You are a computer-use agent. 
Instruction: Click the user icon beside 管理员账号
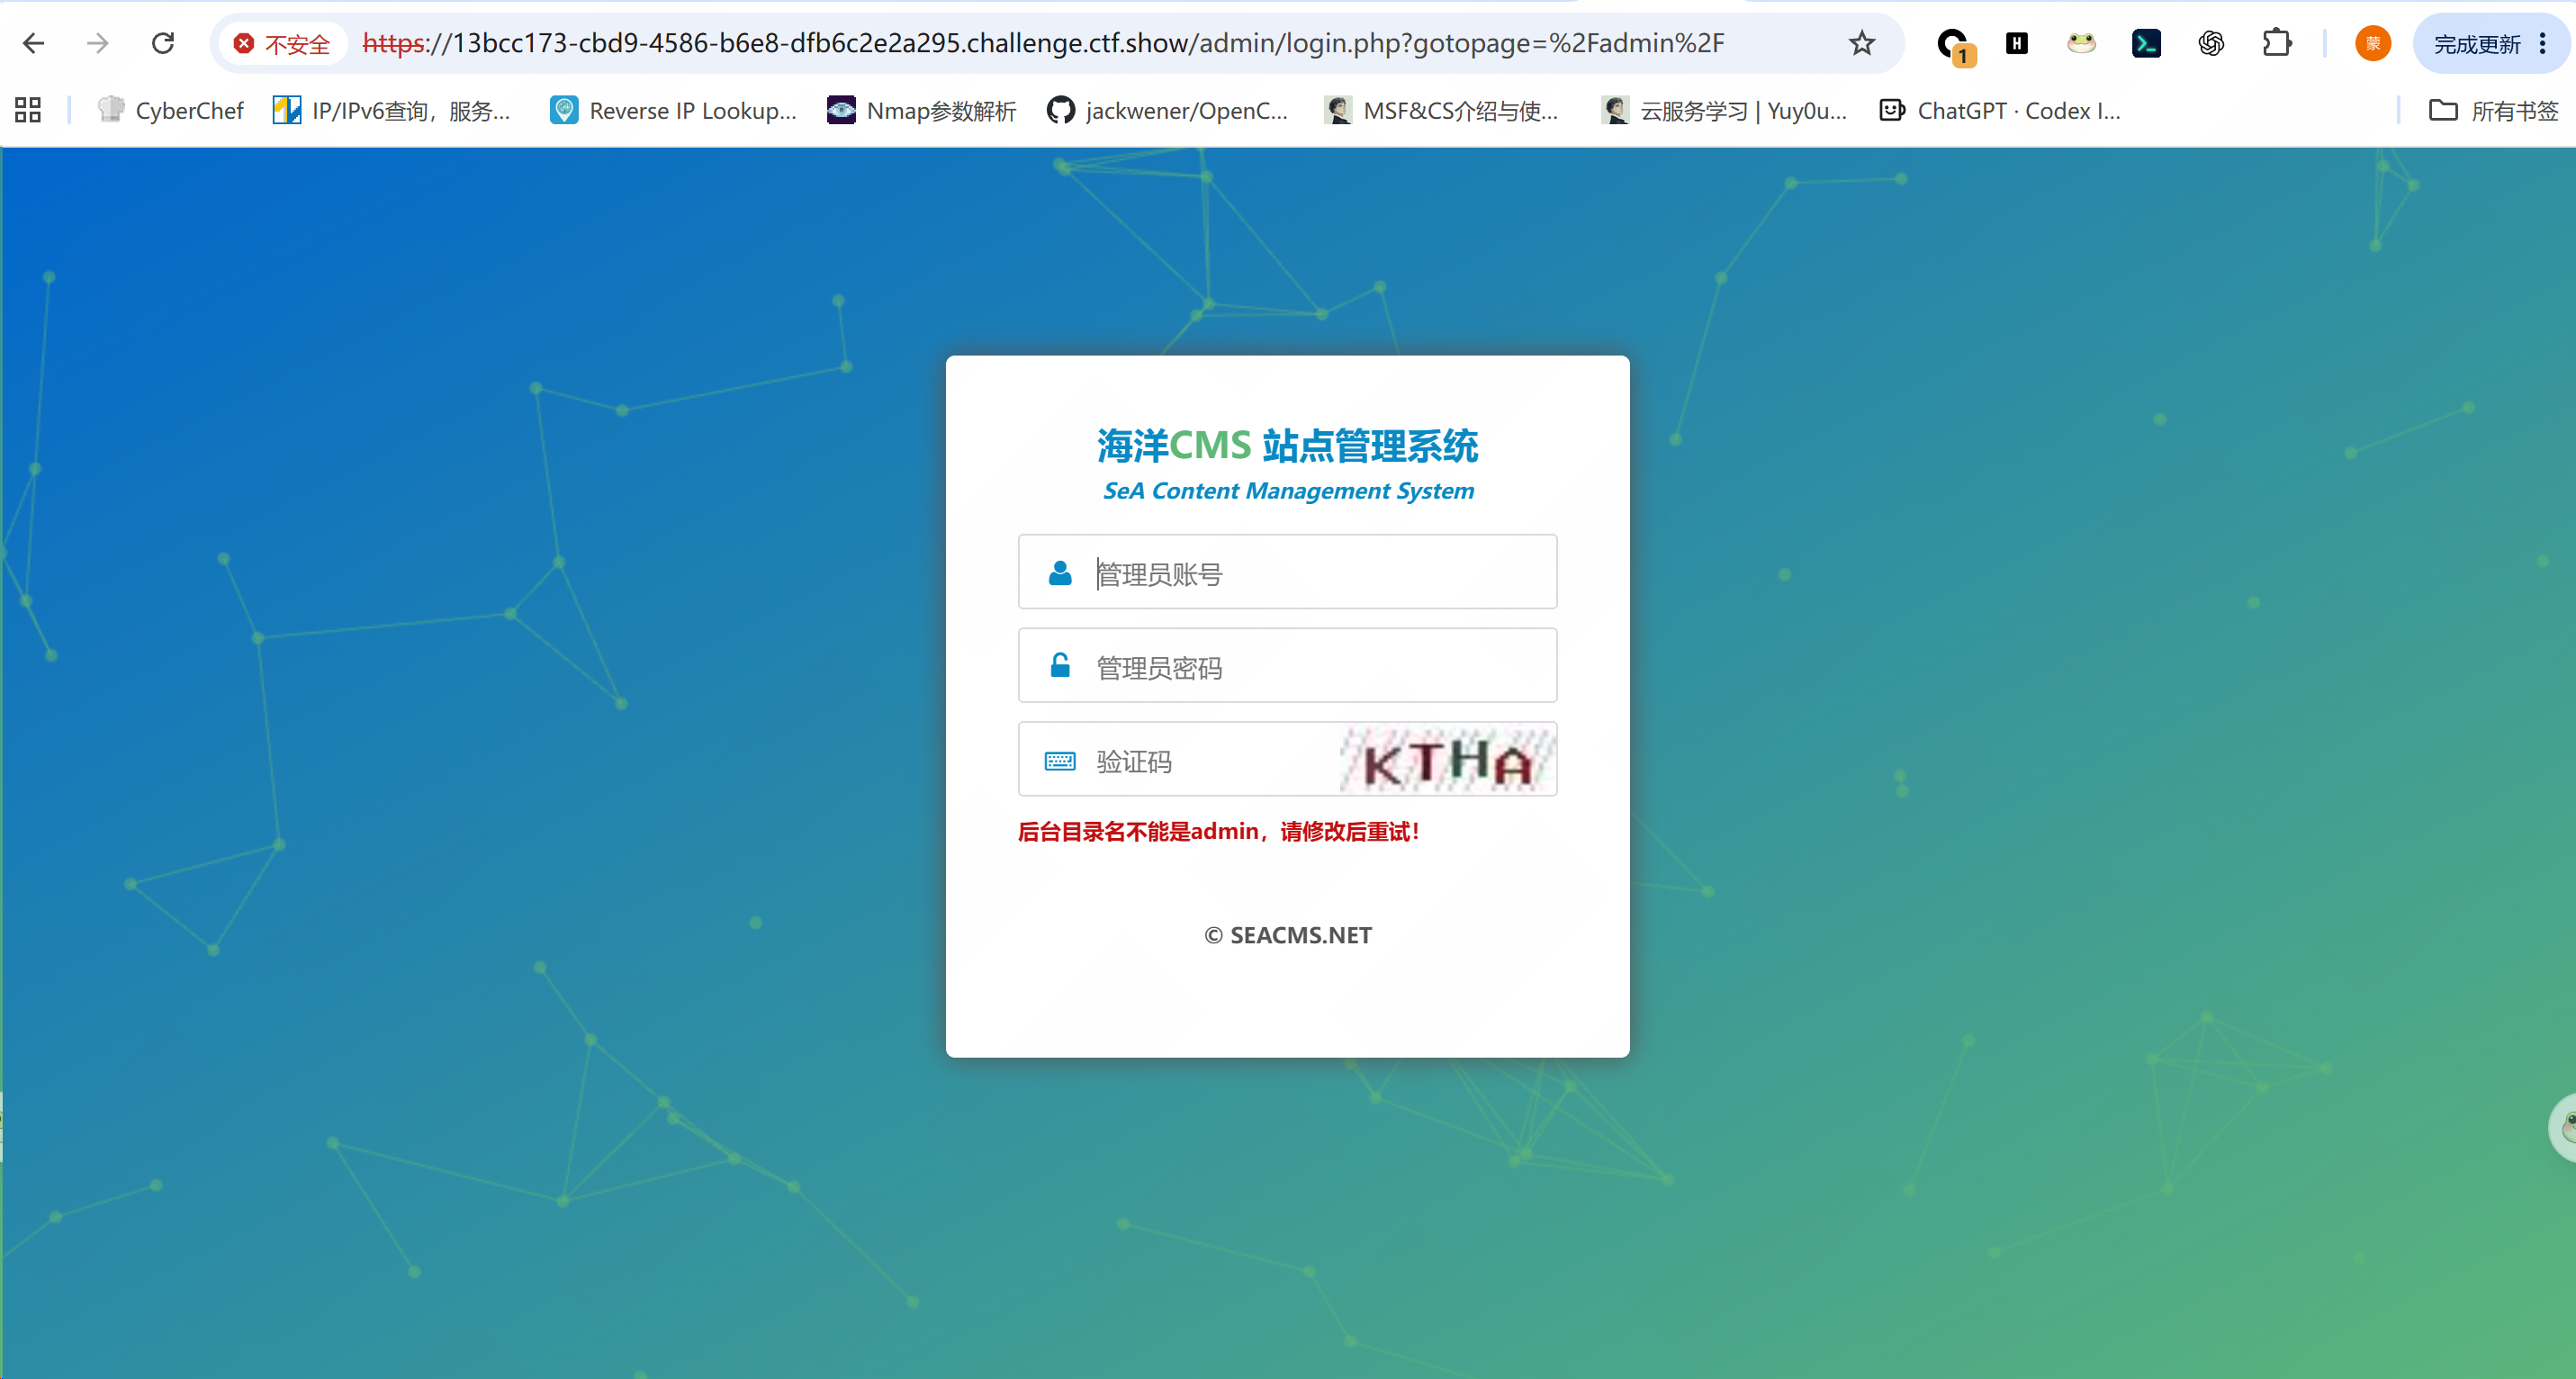point(1060,573)
